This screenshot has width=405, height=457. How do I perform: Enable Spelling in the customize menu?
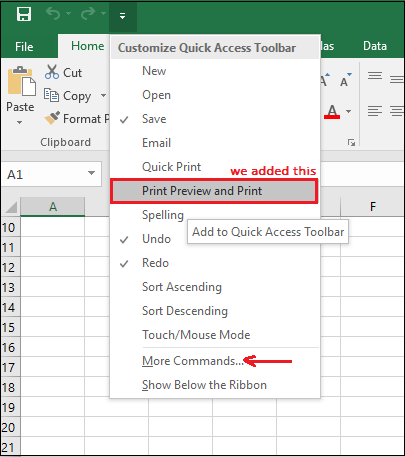coord(215,215)
